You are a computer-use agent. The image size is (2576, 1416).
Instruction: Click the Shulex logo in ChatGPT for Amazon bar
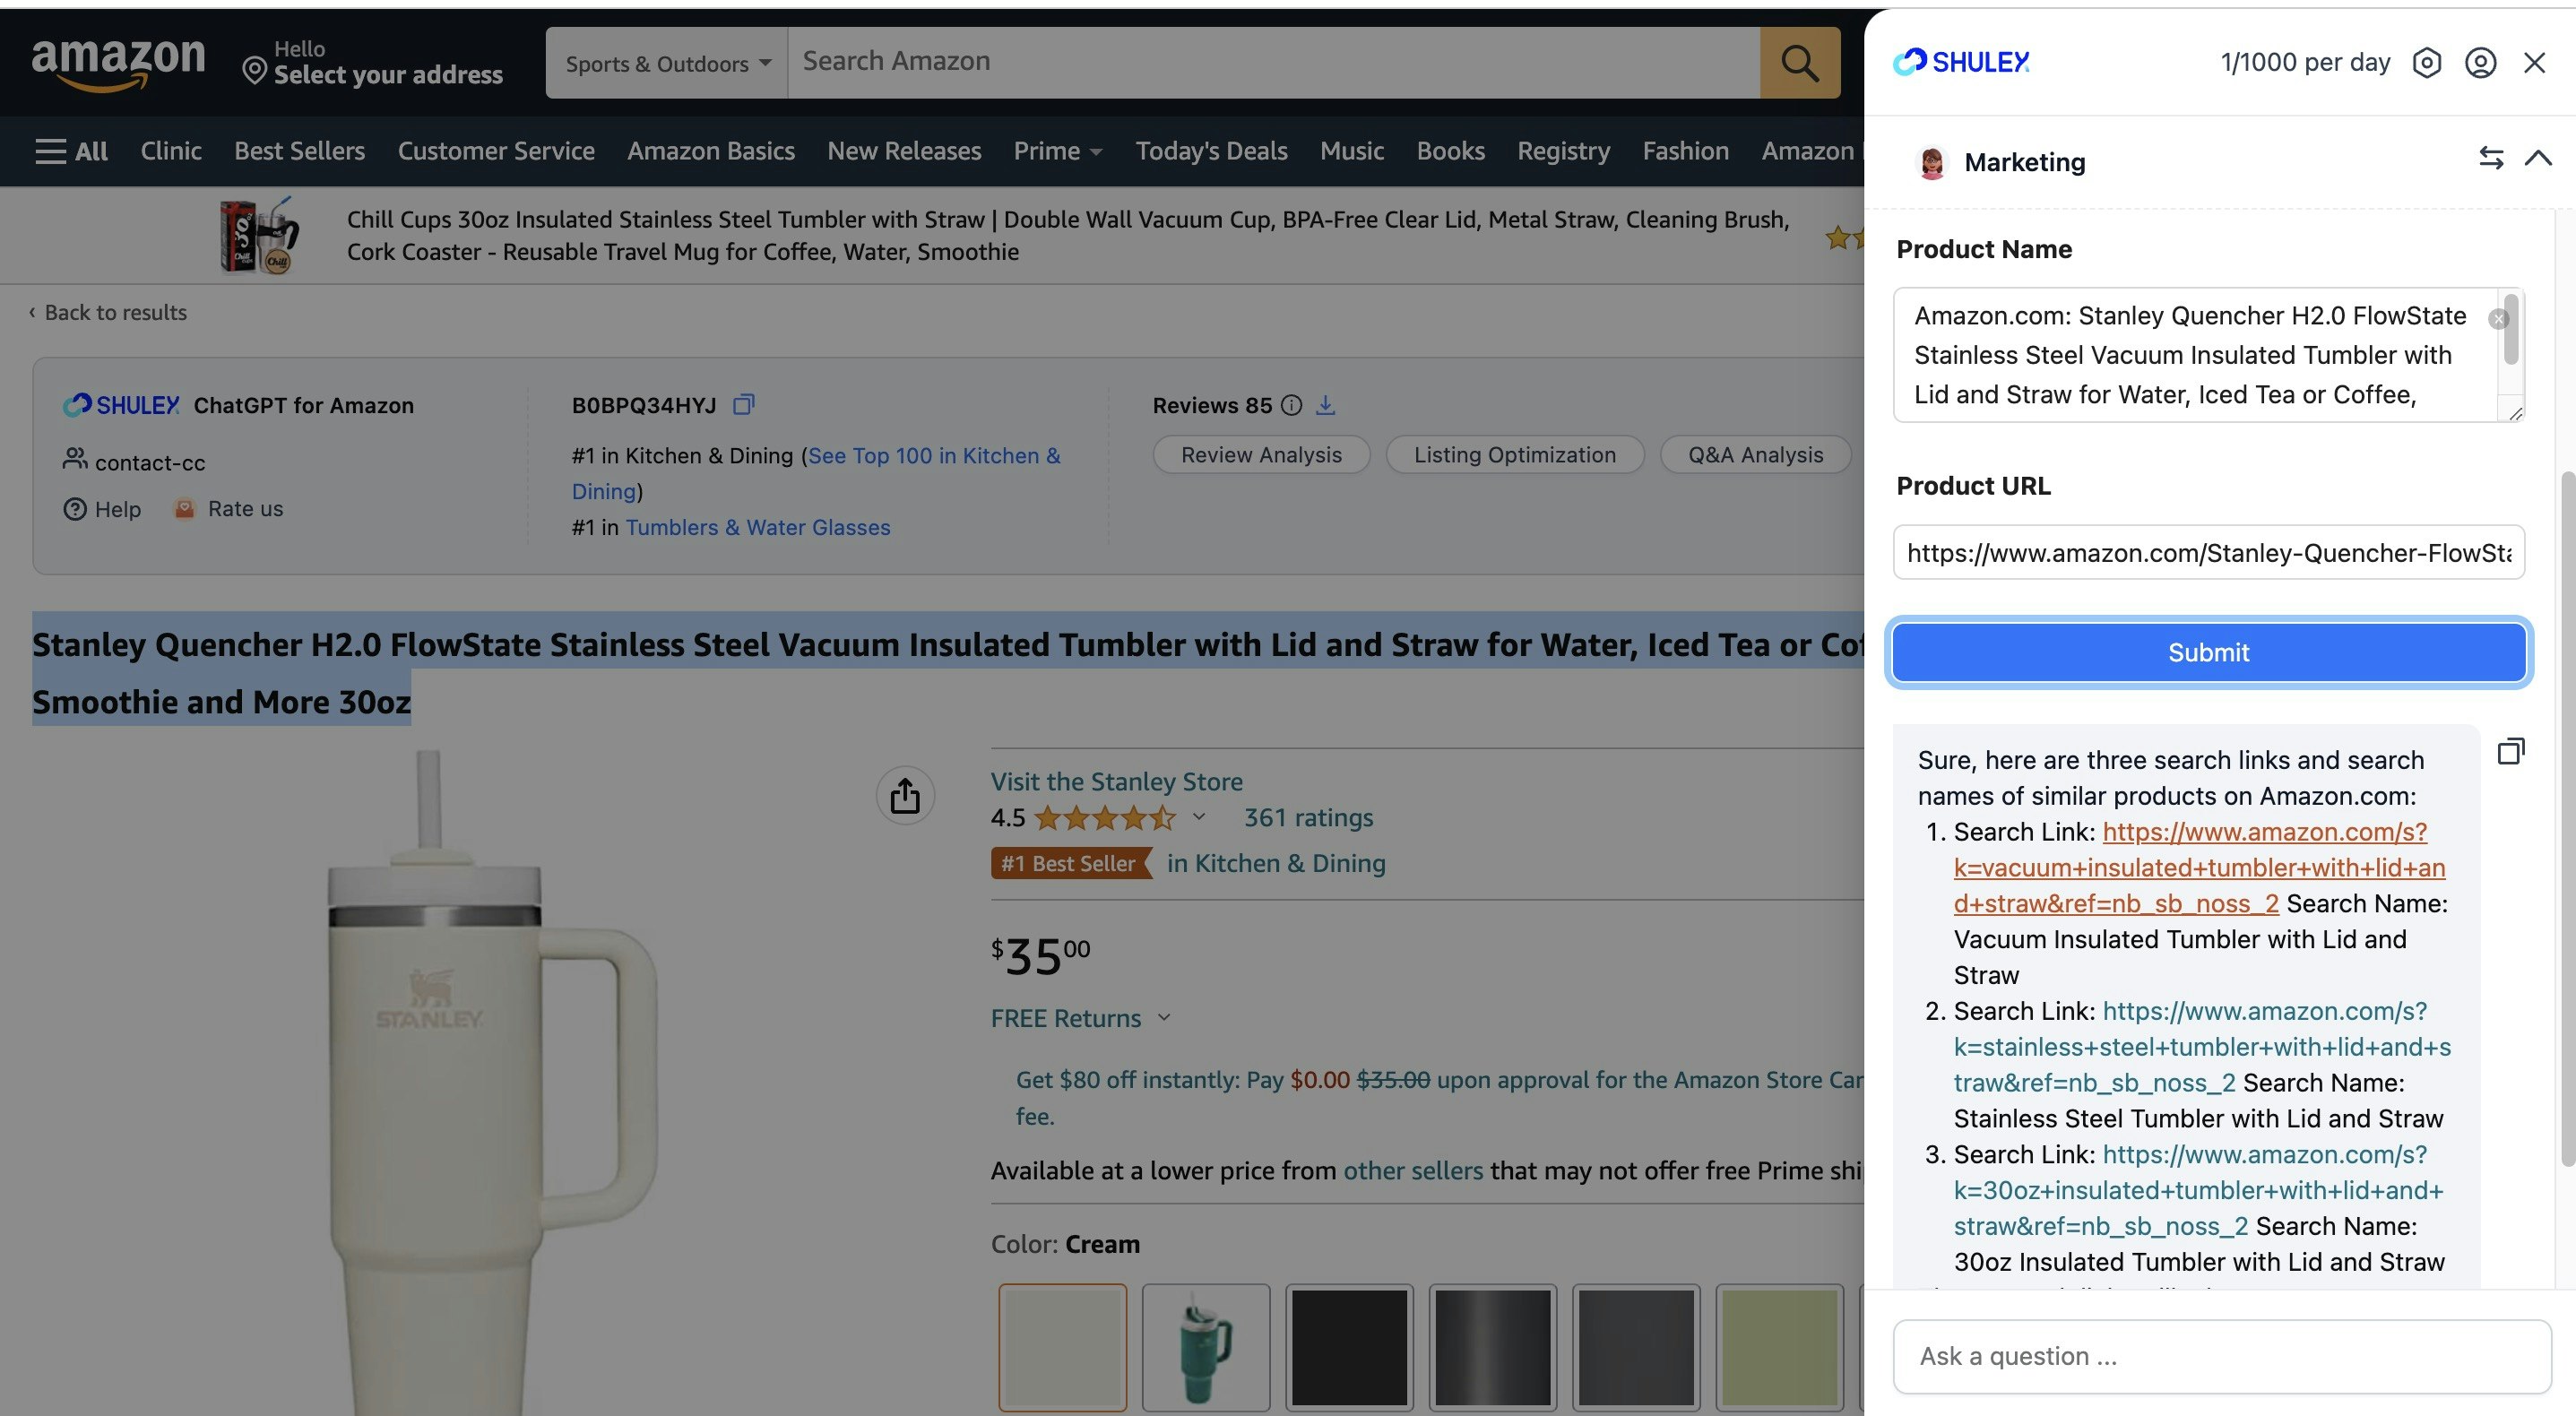click(121, 405)
